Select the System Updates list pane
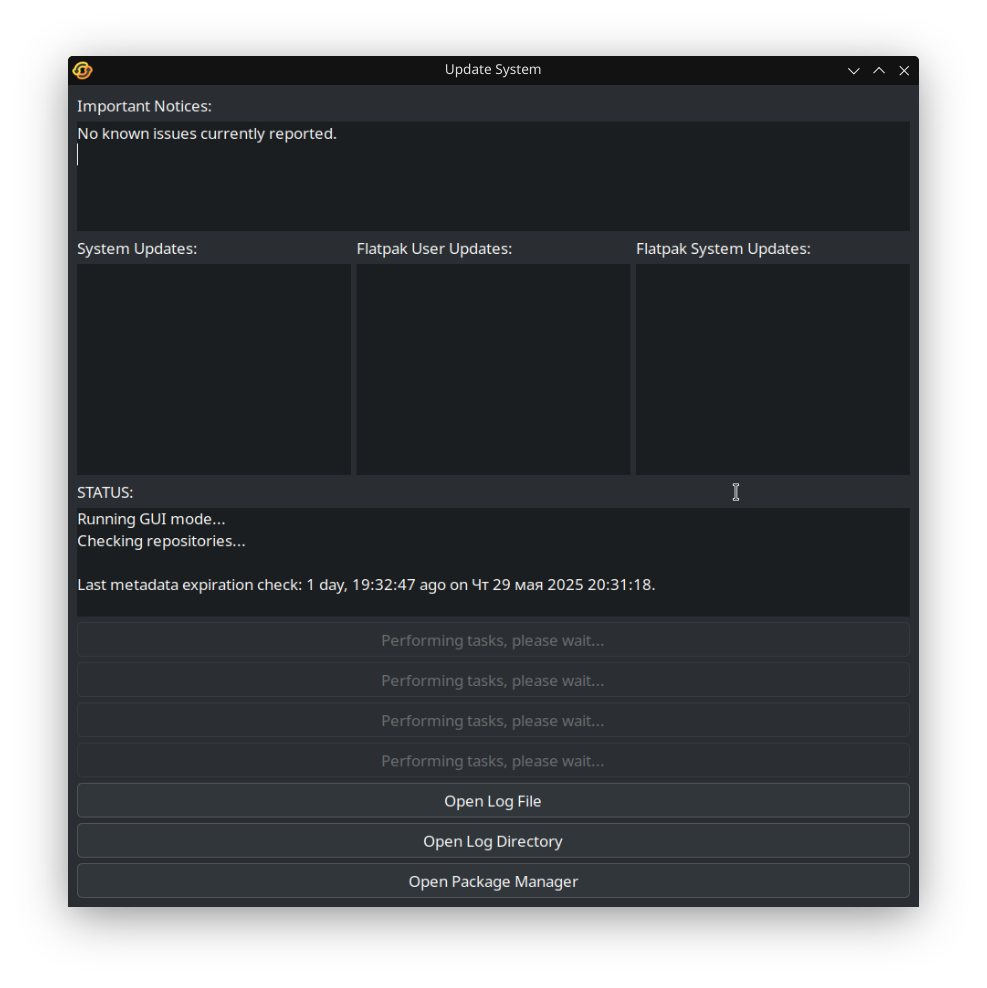The image size is (987, 988). [x=214, y=369]
